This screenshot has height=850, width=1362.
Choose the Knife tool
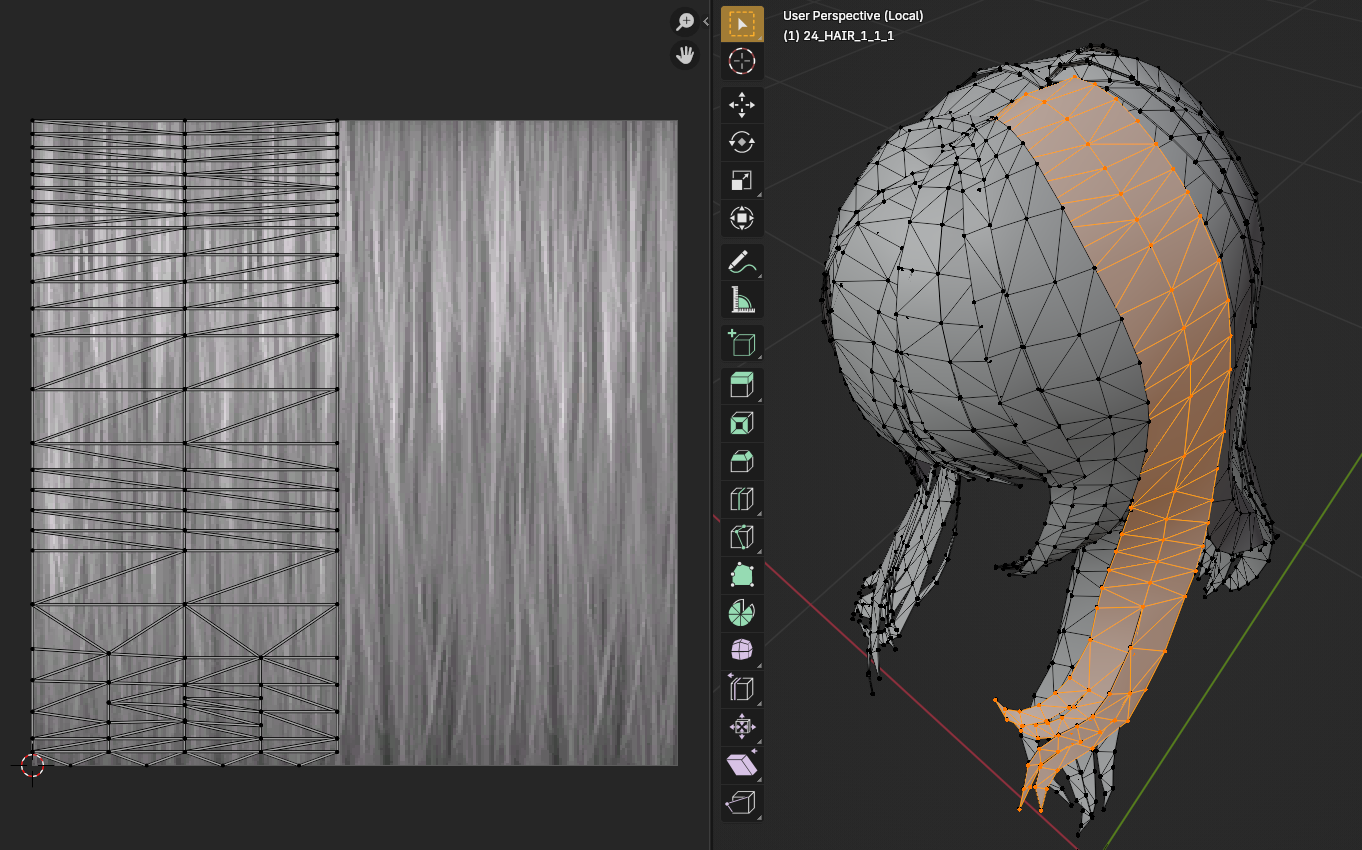click(742, 537)
